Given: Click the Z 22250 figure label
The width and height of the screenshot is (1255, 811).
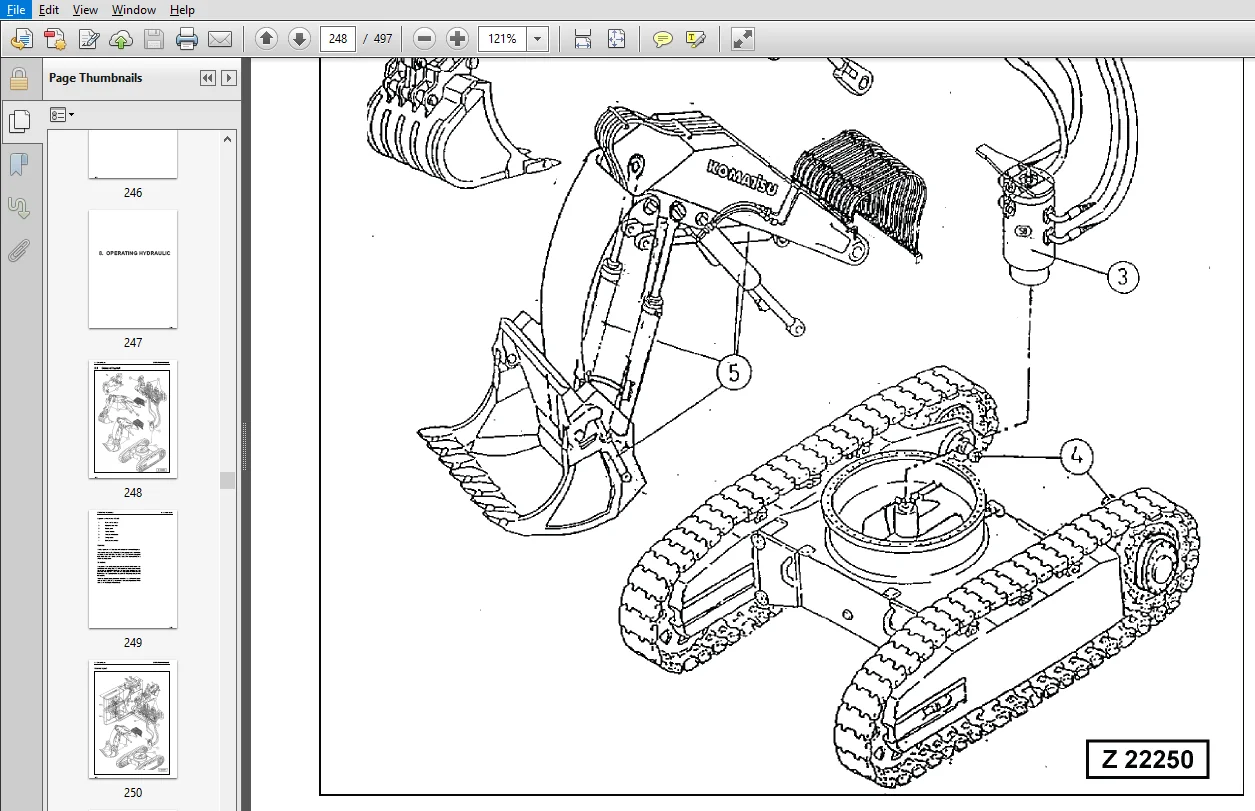Looking at the screenshot, I should click(1147, 759).
